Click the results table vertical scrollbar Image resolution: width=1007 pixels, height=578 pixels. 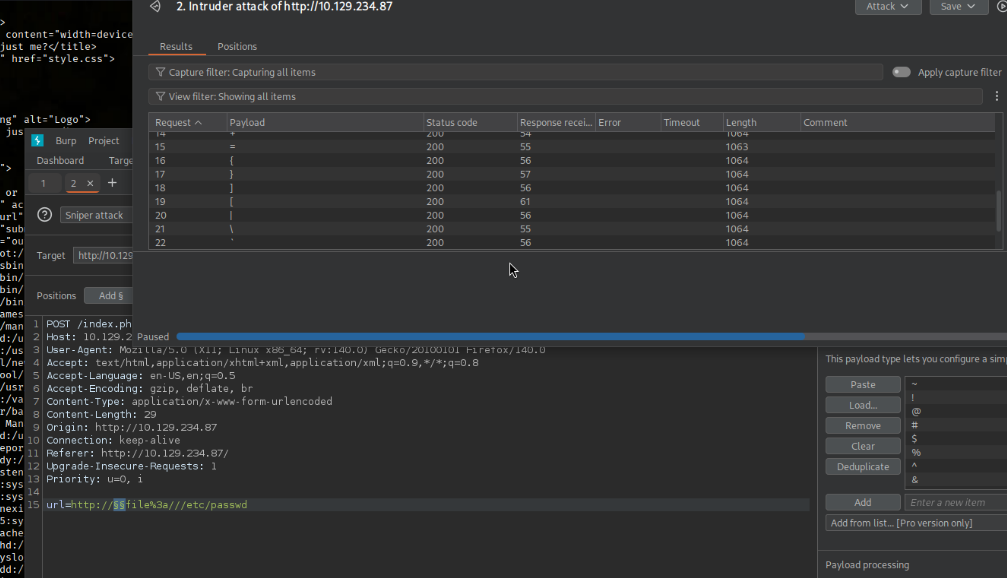coord(998,211)
